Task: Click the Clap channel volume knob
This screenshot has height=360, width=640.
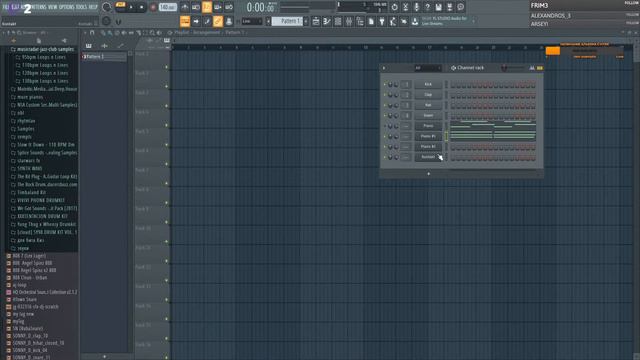Action: click(x=396, y=95)
